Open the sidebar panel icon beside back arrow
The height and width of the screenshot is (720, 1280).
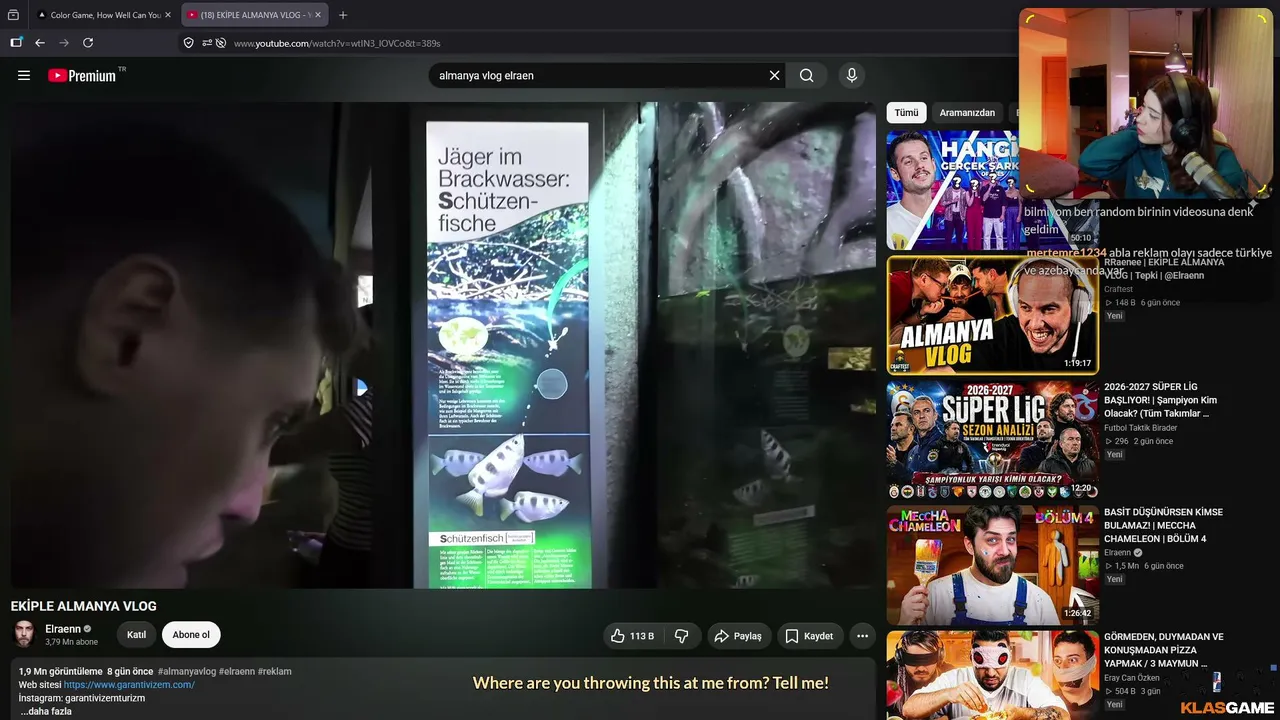tap(16, 43)
